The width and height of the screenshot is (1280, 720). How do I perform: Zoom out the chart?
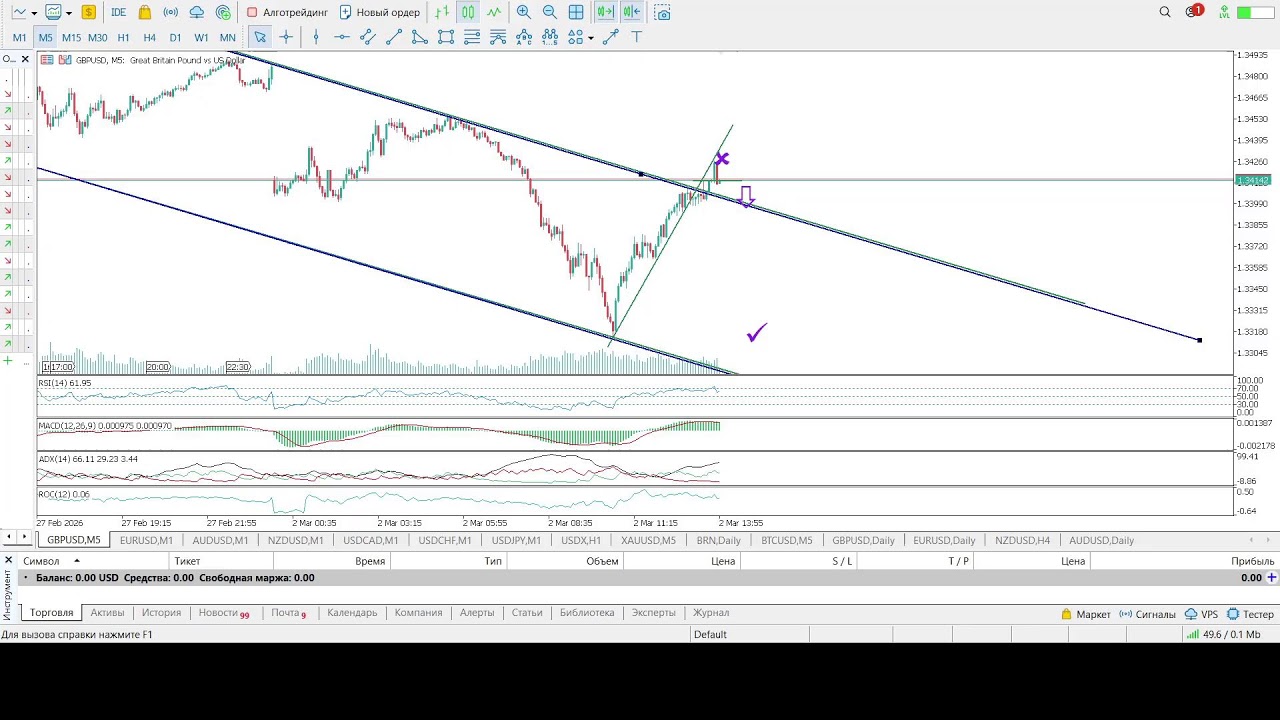[550, 12]
